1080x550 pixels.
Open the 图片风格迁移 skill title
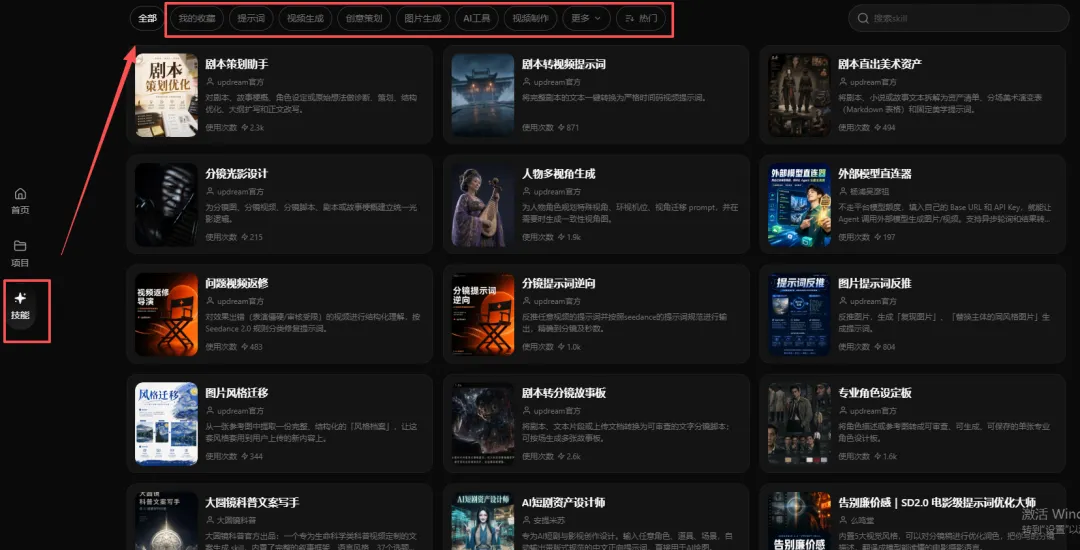point(237,393)
